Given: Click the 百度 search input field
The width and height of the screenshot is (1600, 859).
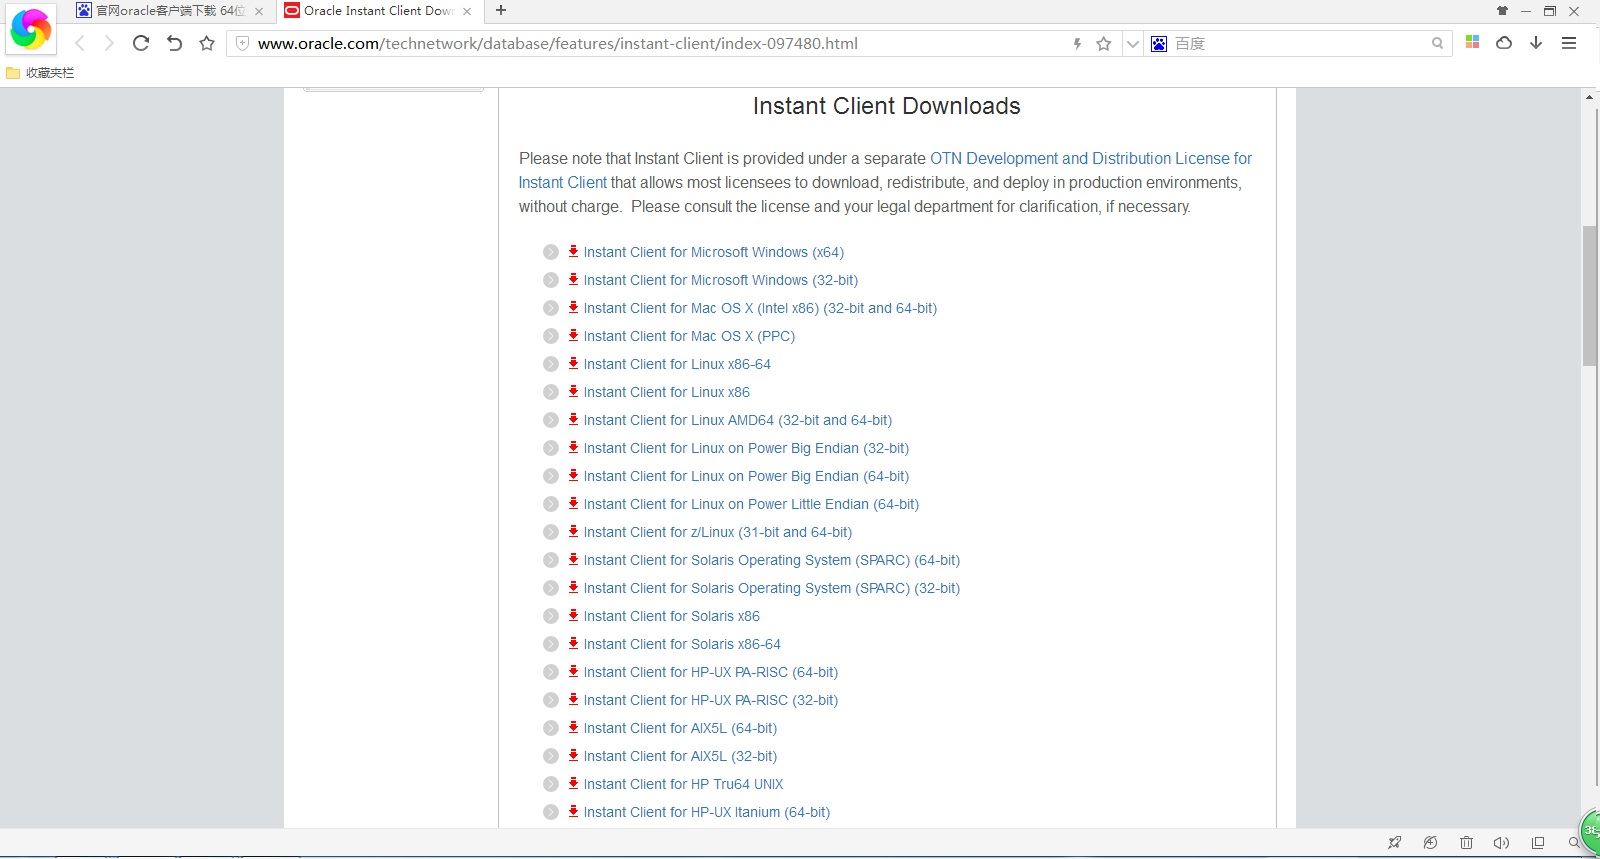Looking at the screenshot, I should pyautogui.click(x=1300, y=44).
